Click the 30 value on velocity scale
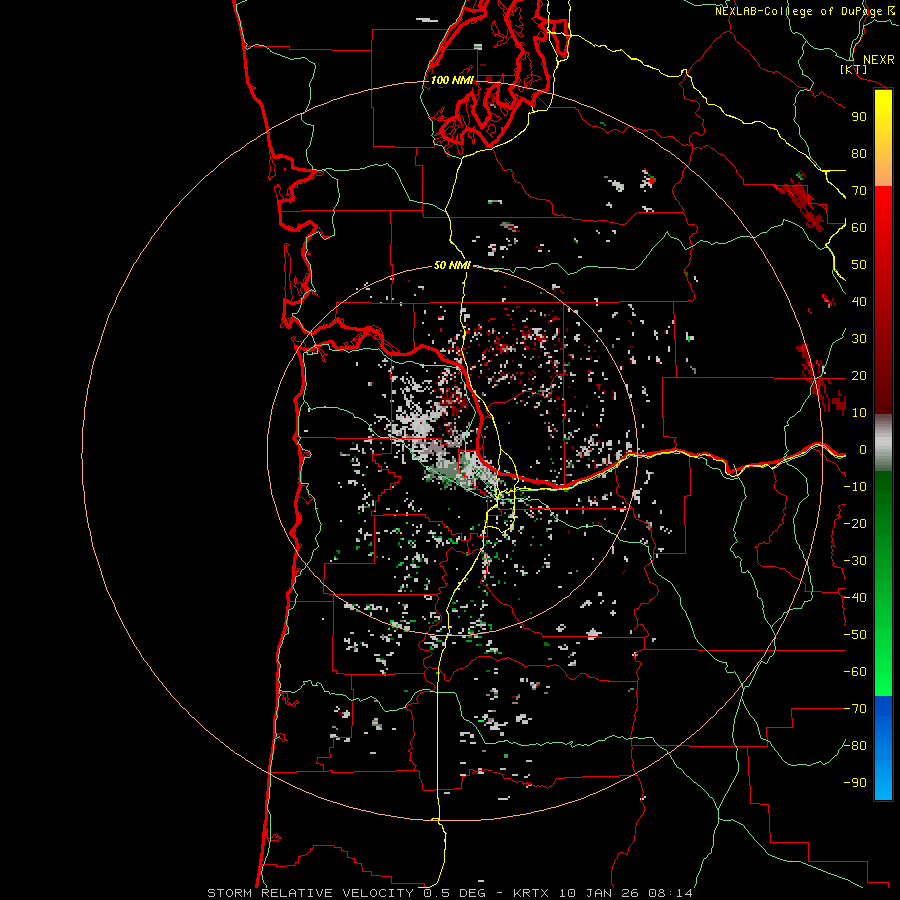This screenshot has width=900, height=900. tap(859, 339)
